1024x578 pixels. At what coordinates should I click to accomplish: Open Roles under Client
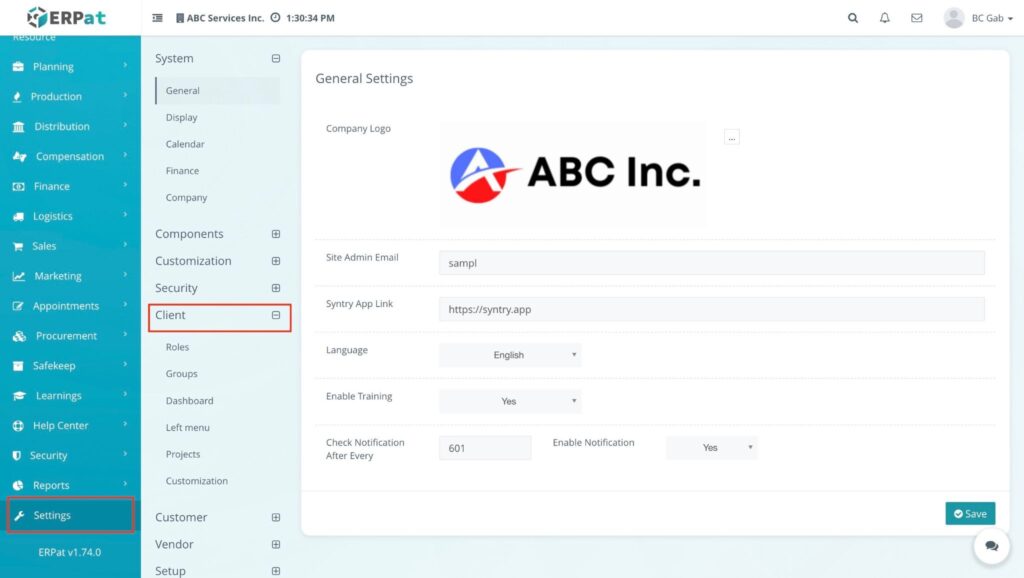[177, 347]
